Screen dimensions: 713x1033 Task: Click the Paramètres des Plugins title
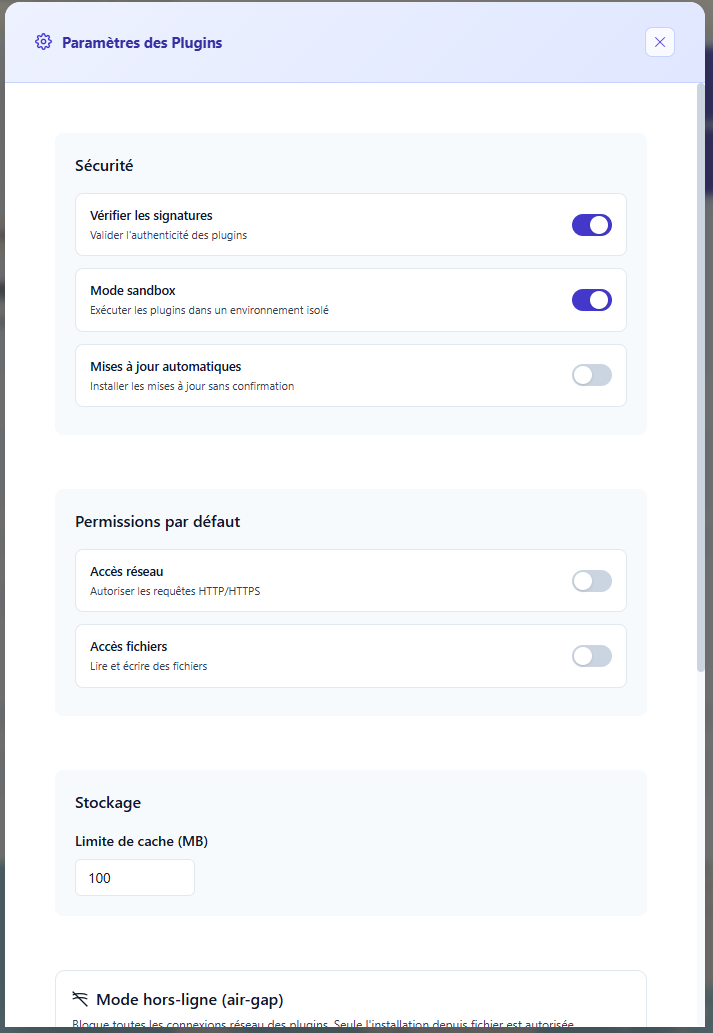click(142, 43)
